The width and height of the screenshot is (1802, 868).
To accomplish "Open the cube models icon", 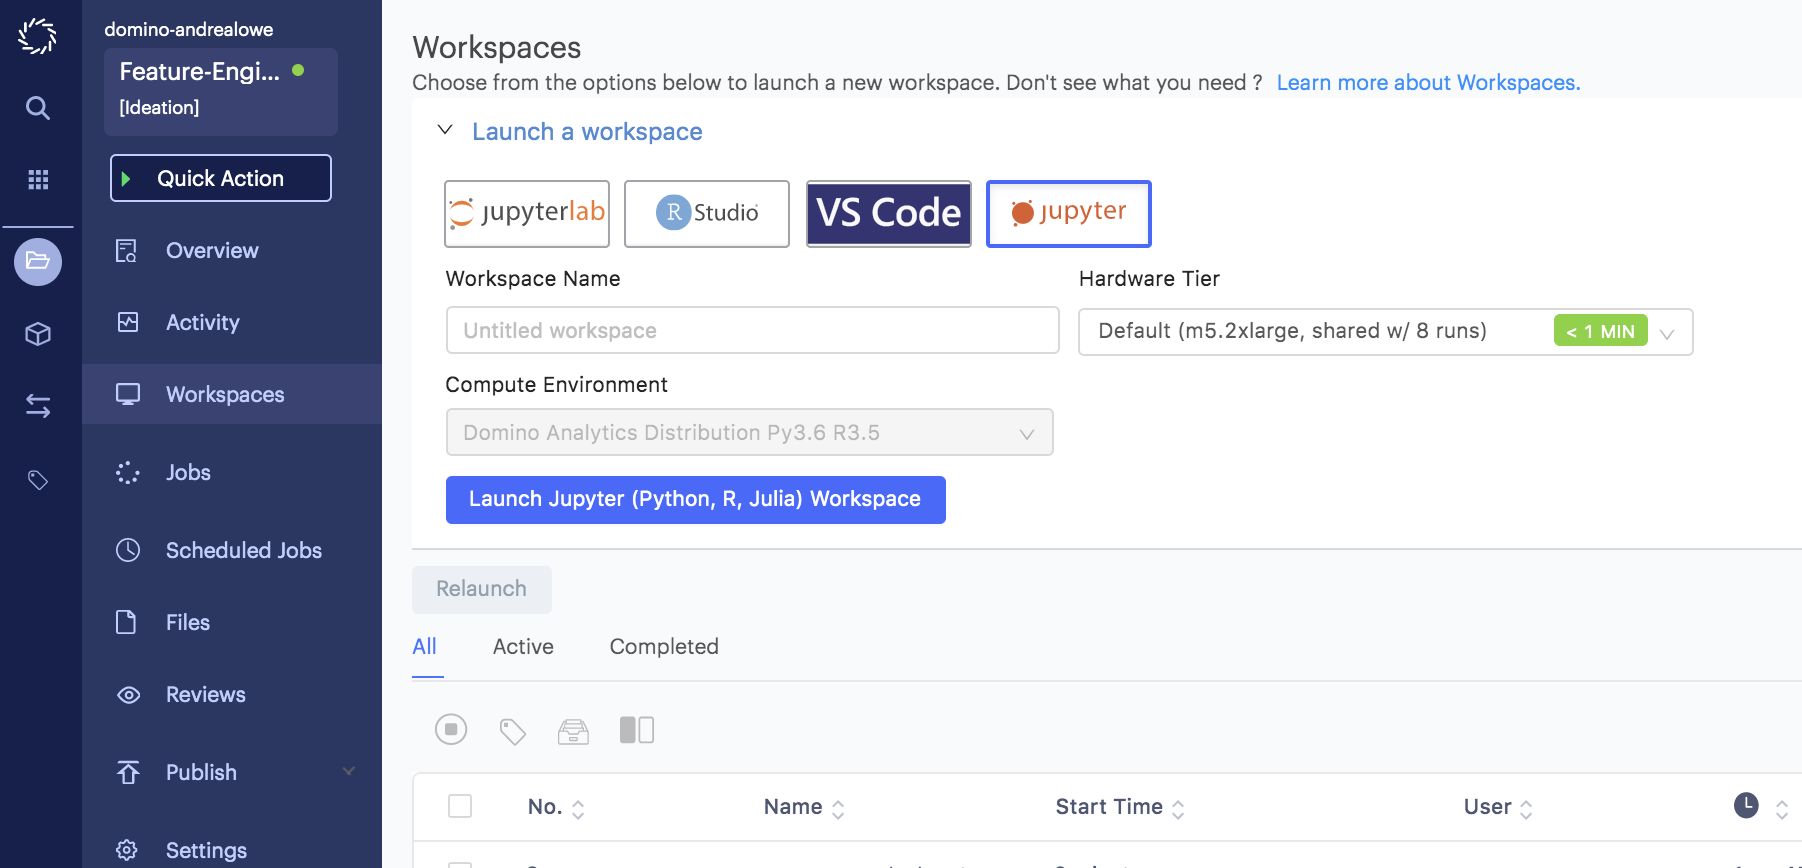I will pos(38,334).
